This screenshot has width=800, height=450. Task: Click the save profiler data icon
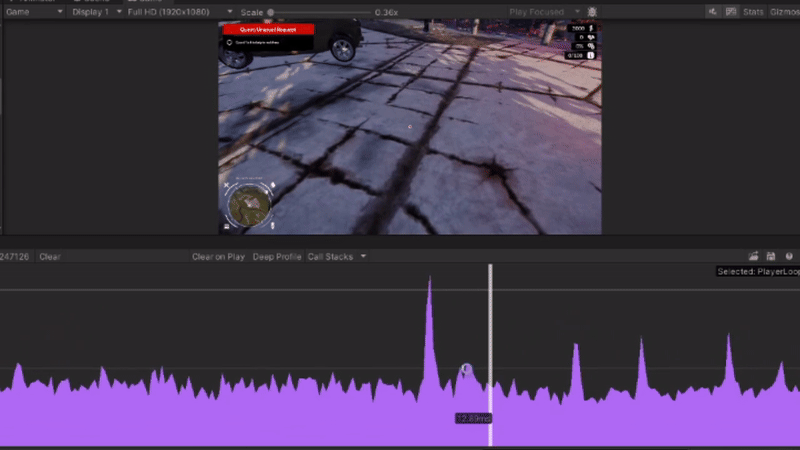pos(771,256)
